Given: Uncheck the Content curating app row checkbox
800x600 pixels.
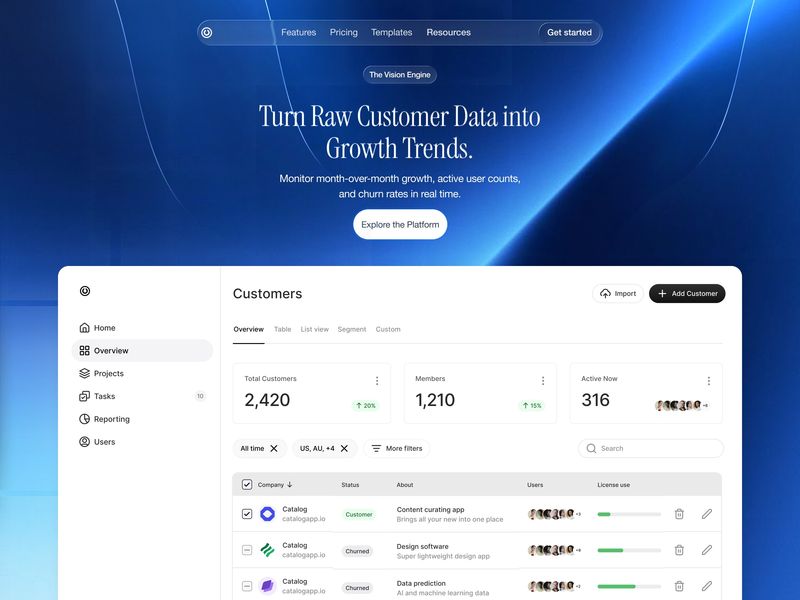Looking at the screenshot, I should (247, 514).
